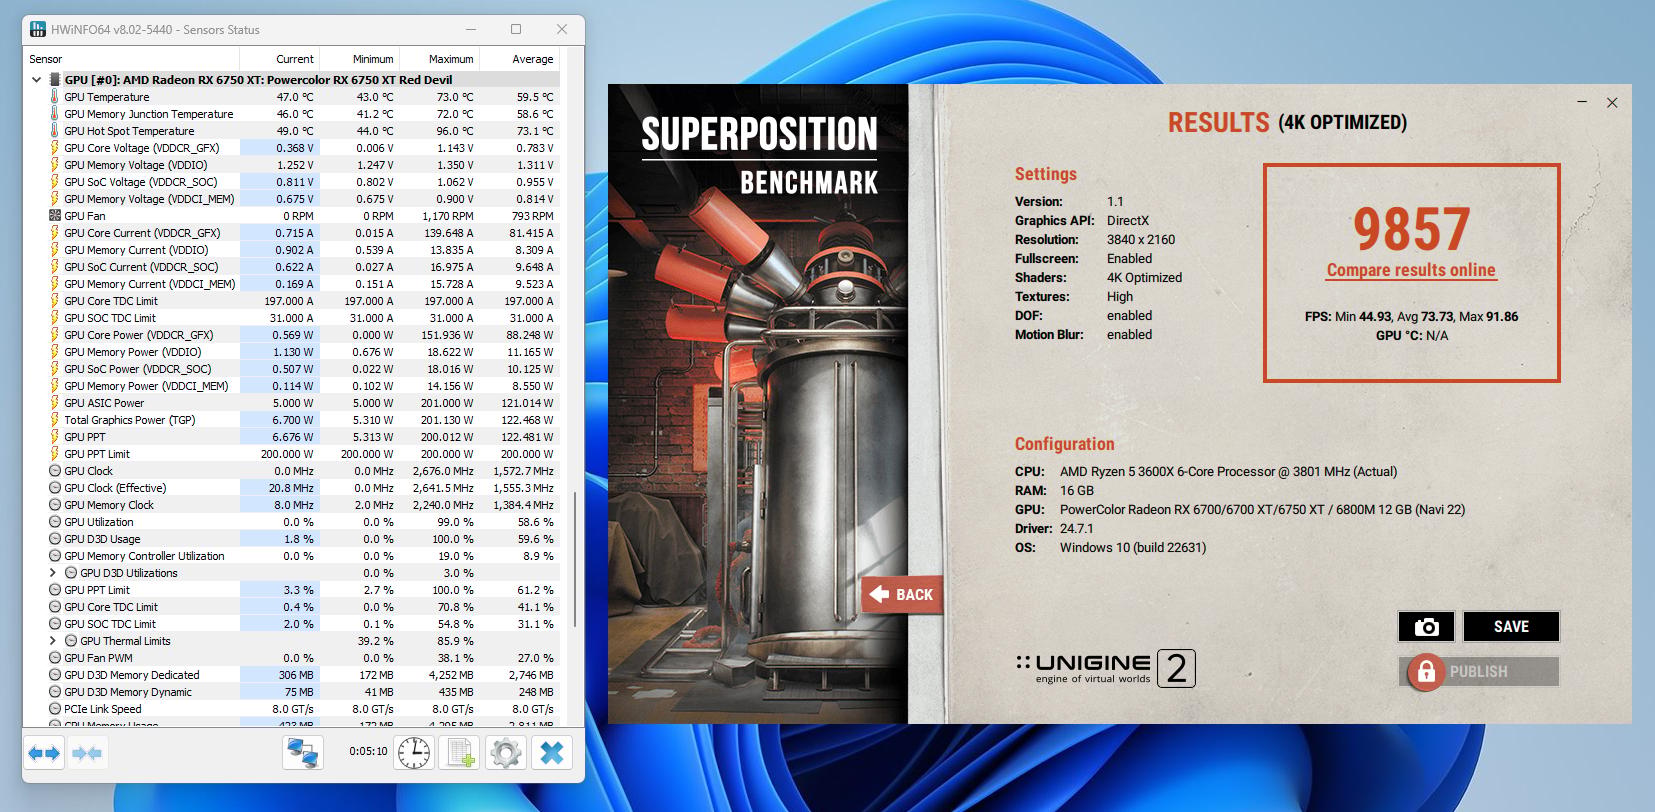Select the GPU Core Current (VDDCR_GFX) row
This screenshot has height=812, width=1655.
[292, 233]
